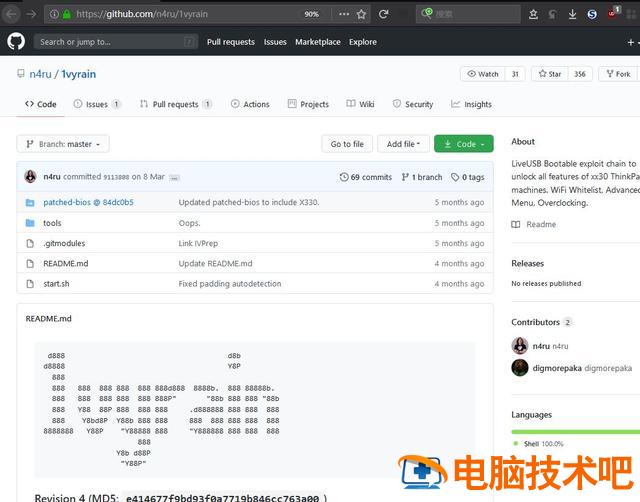Screen dimensions: 640x502
Task: Click the undo-style arrow icon next to downloads
Action: tap(552, 14)
